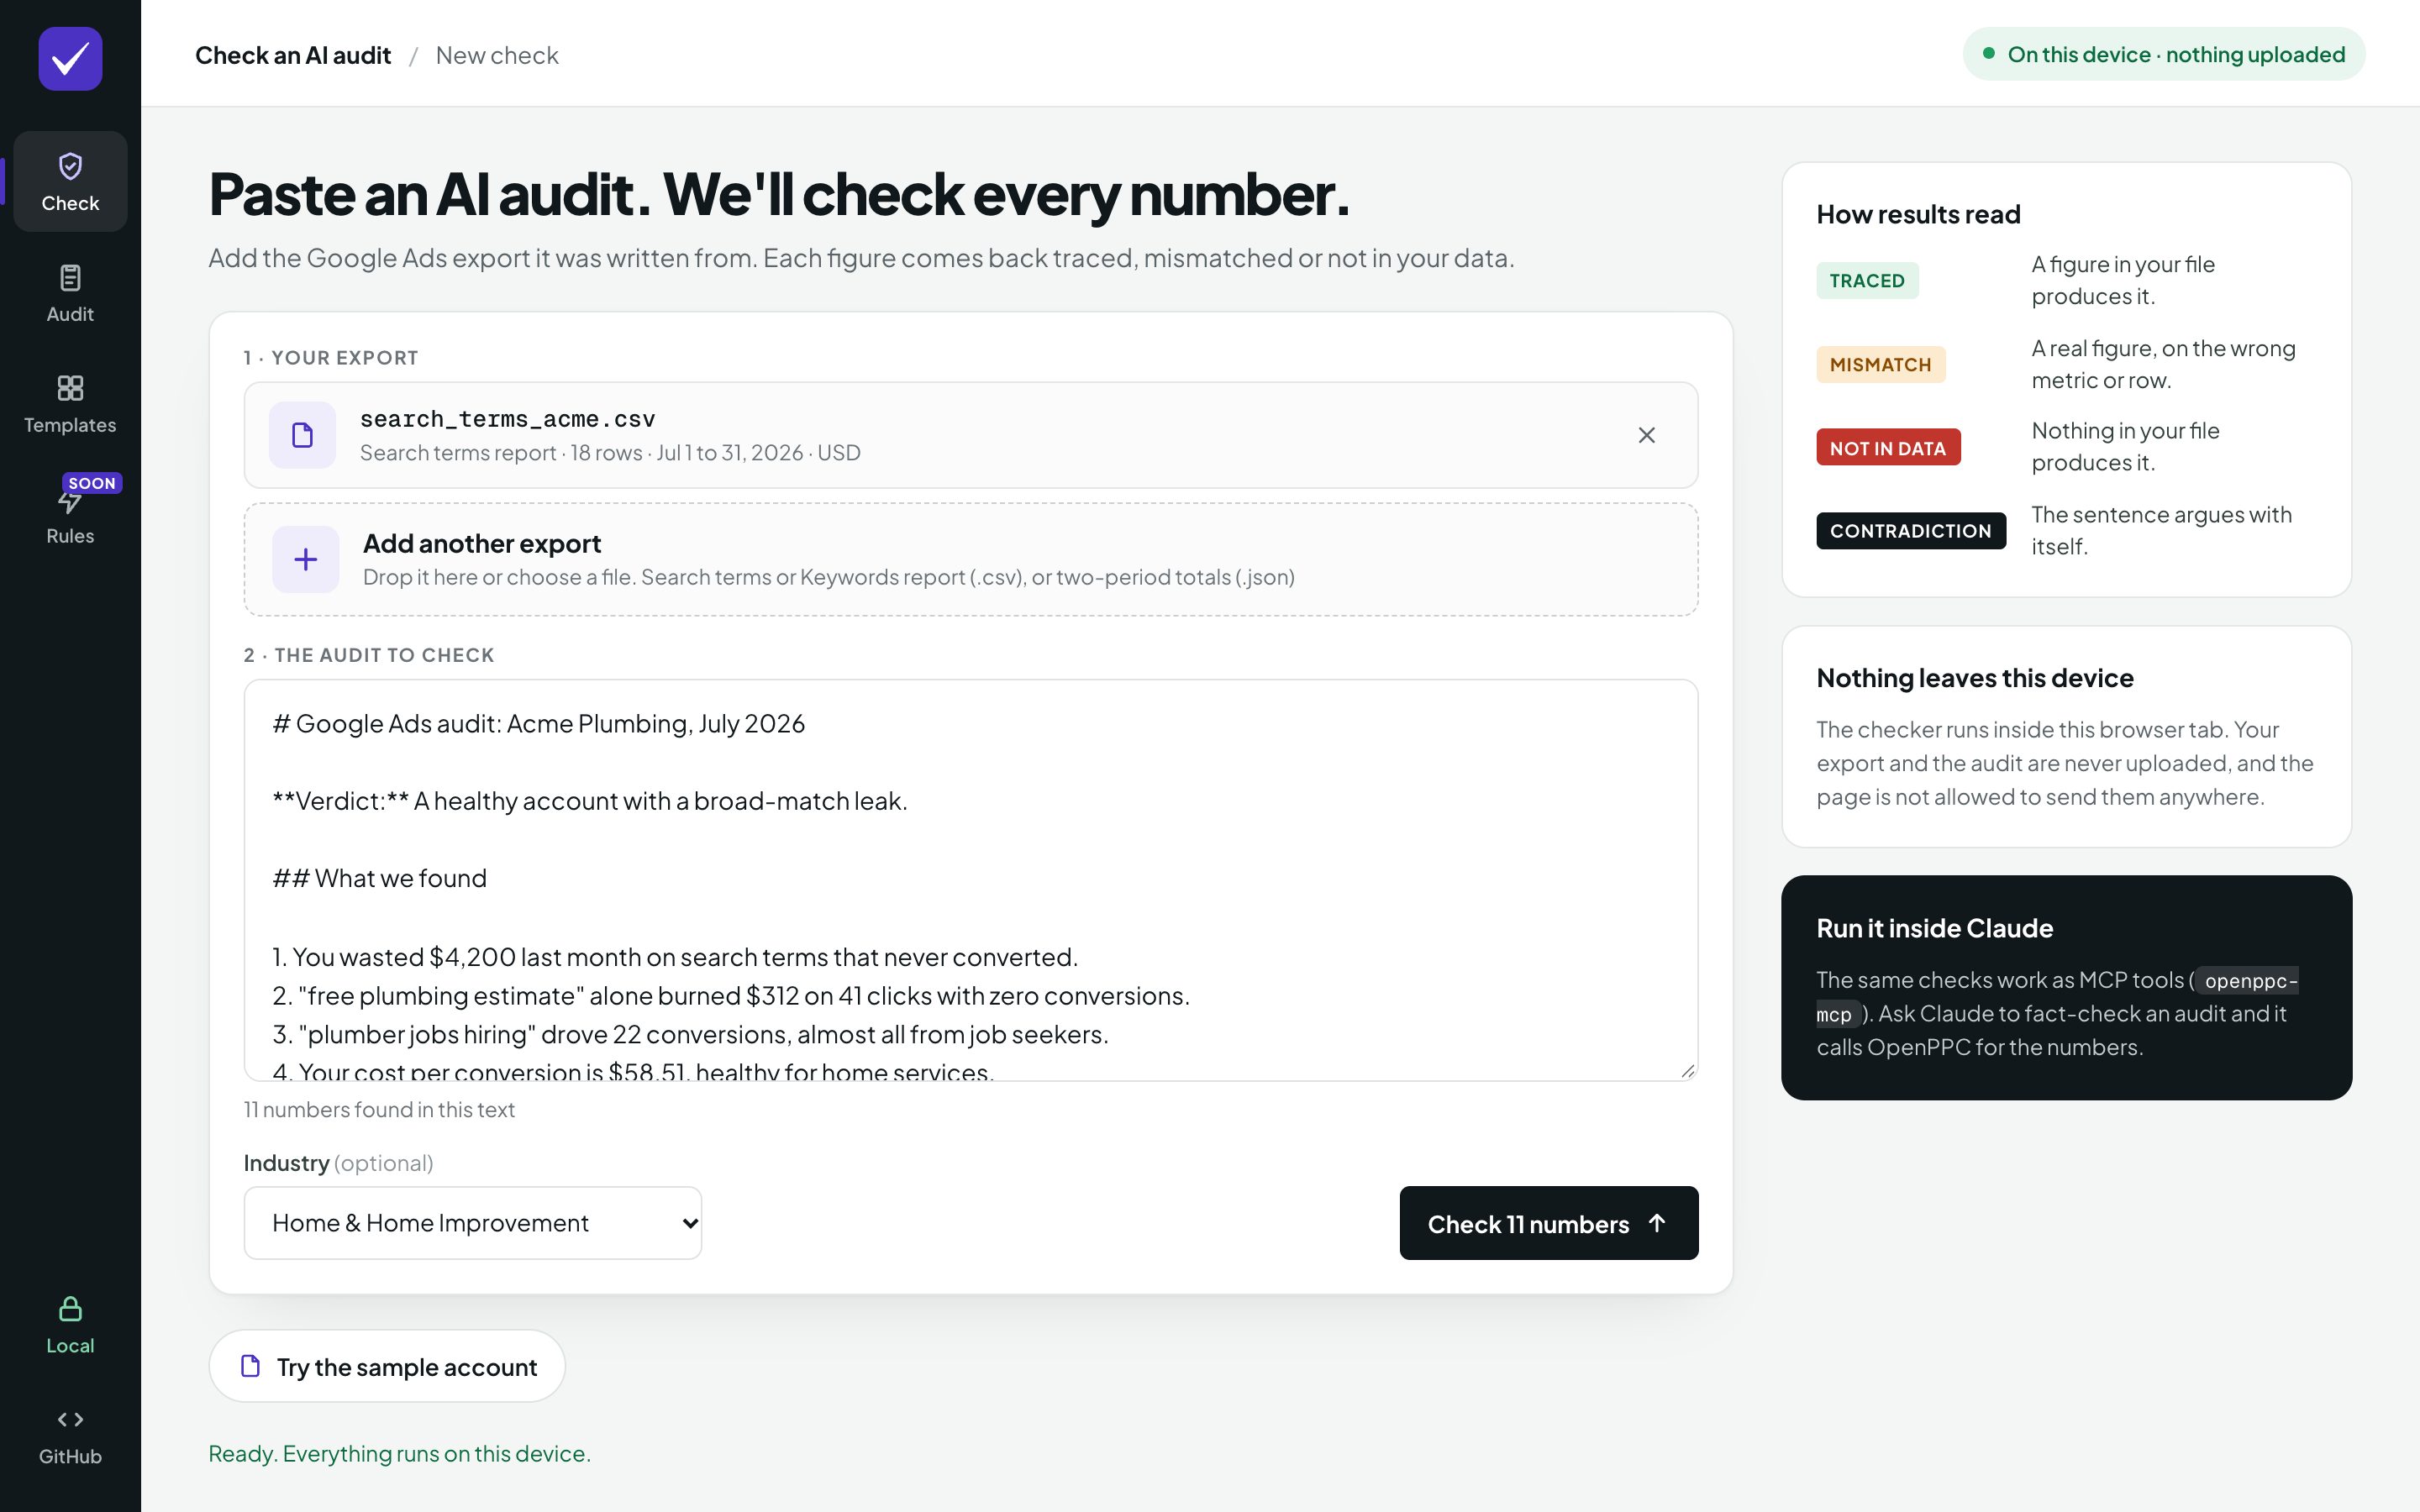
Task: Click the NOT IN DATA badge
Action: (1888, 448)
